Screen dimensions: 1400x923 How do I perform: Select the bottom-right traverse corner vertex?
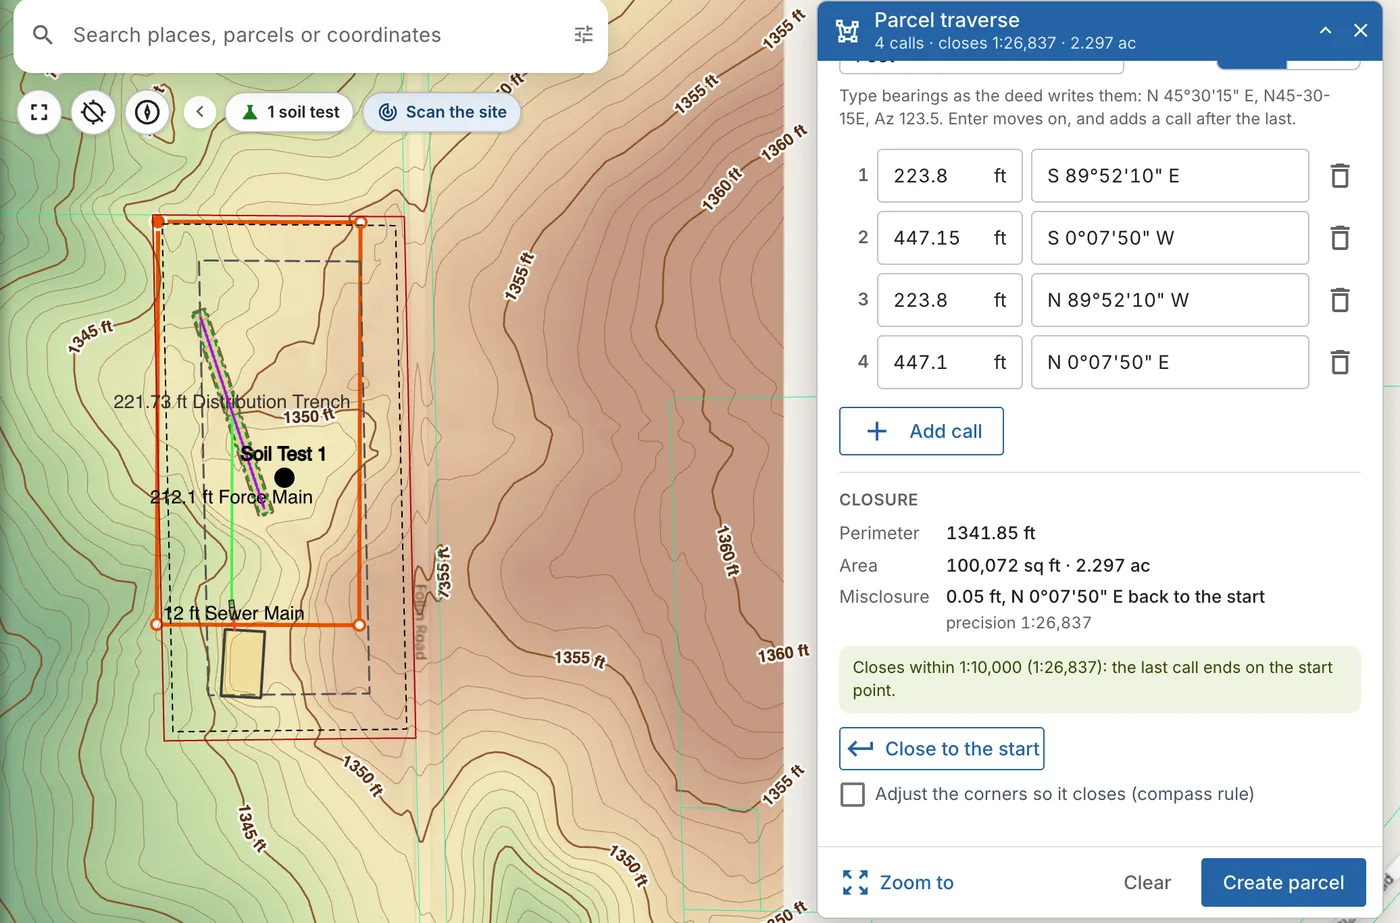pos(360,625)
